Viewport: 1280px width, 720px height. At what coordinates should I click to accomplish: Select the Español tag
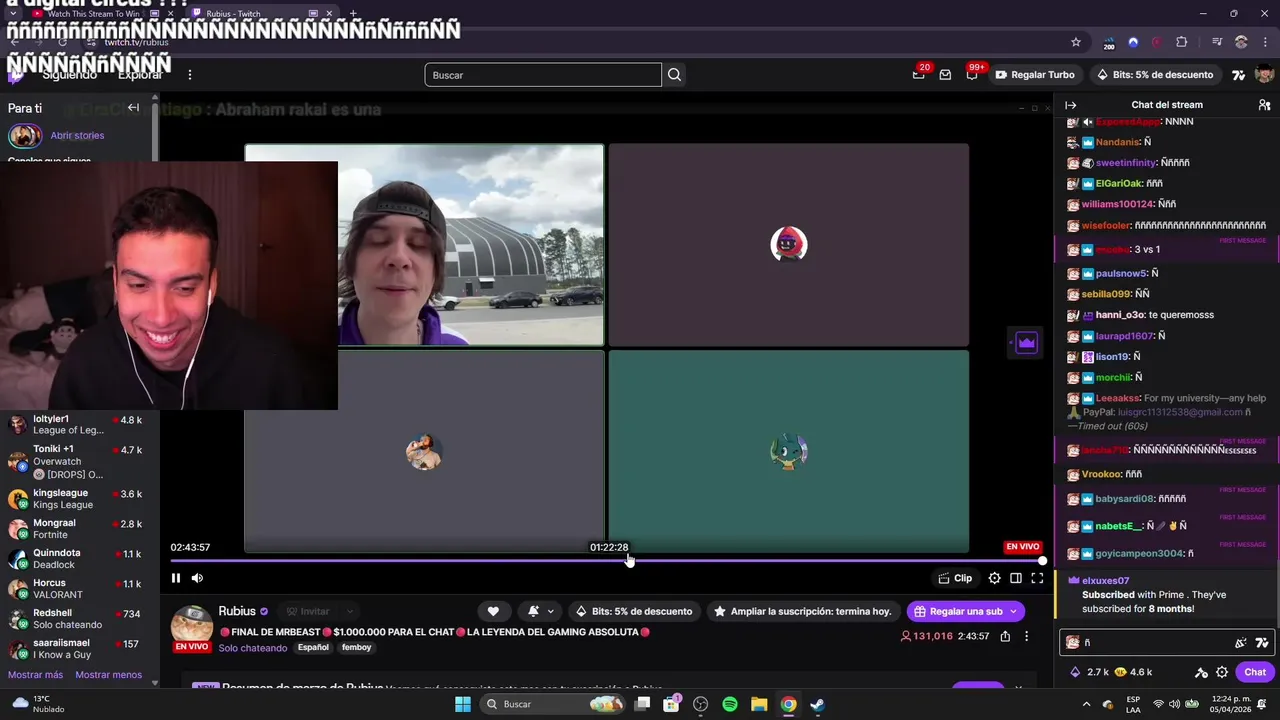(313, 648)
